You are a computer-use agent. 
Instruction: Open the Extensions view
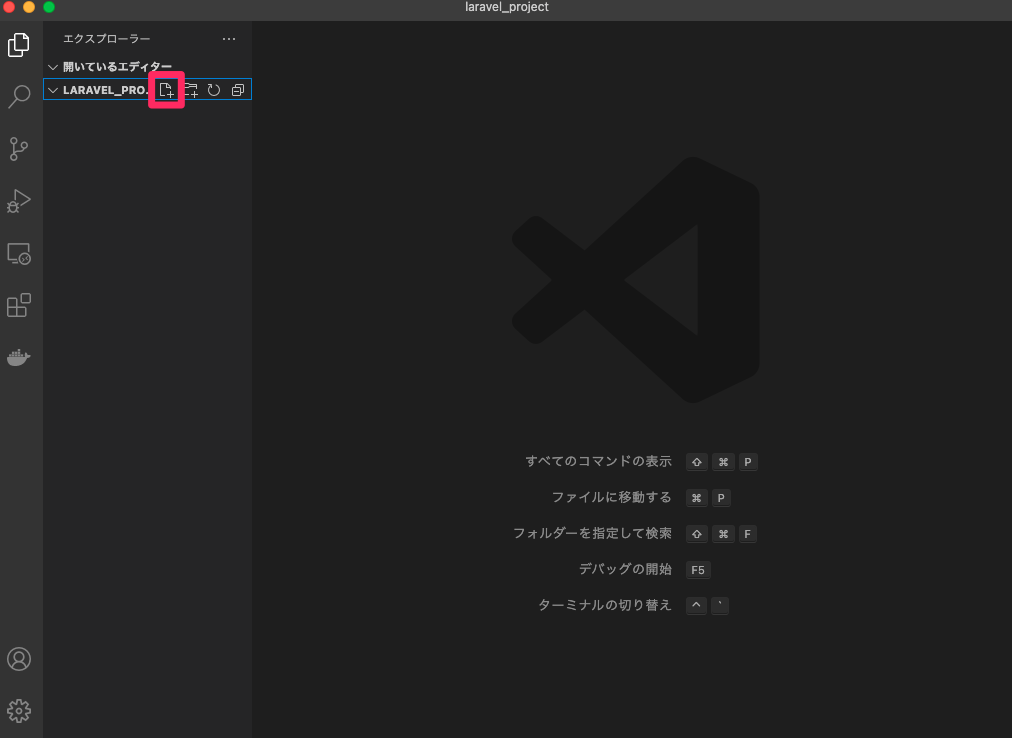coord(19,305)
